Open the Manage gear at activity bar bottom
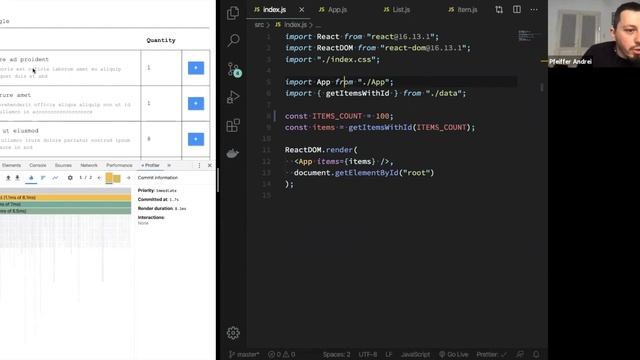The width and height of the screenshot is (640, 360). tap(233, 333)
